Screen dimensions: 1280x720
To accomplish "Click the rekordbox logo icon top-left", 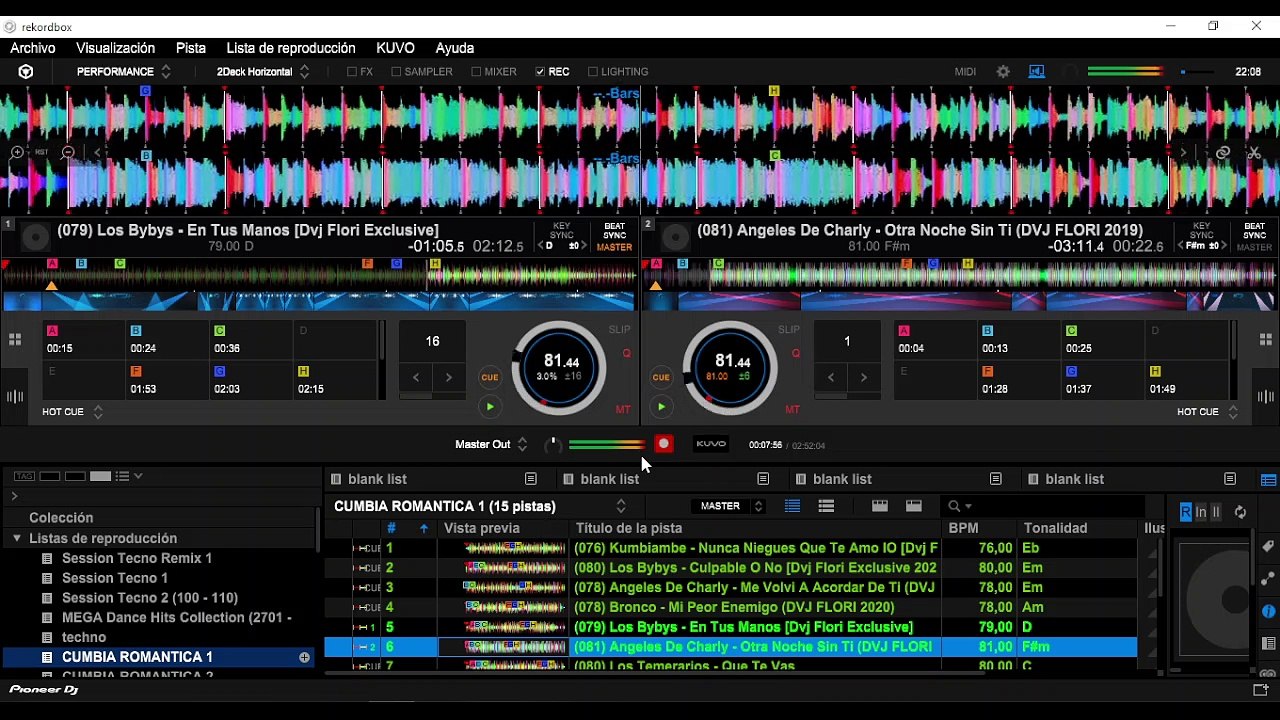I will pos(26,72).
